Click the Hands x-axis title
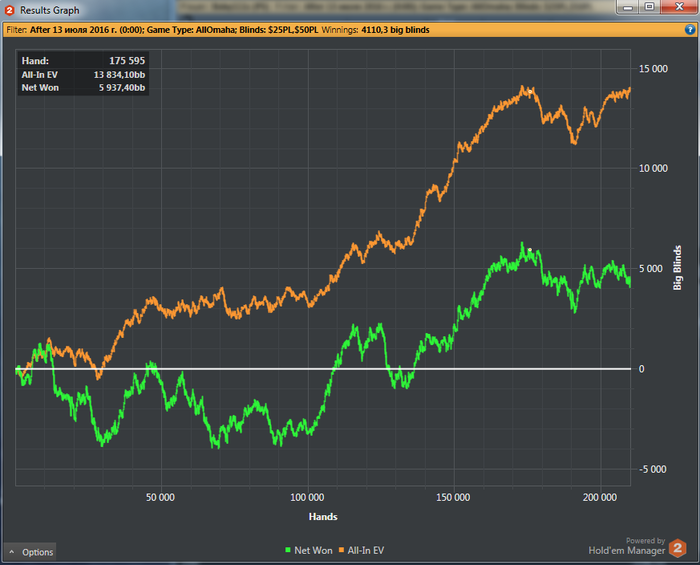Image resolution: width=700 pixels, height=565 pixels. pyautogui.click(x=323, y=517)
